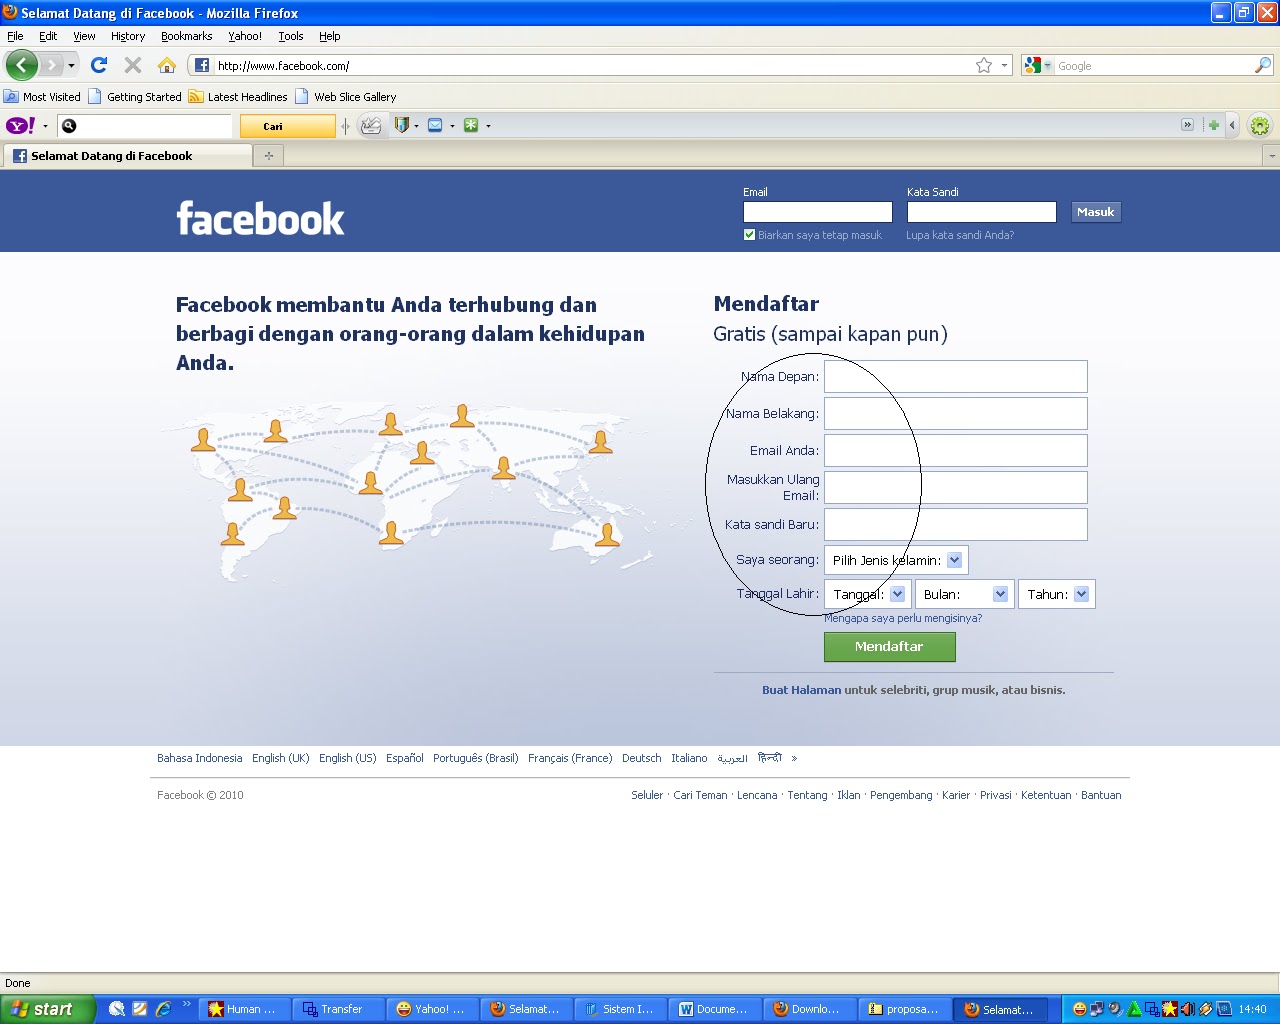Click the login Email input field
This screenshot has width=1280, height=1024.
pos(818,212)
